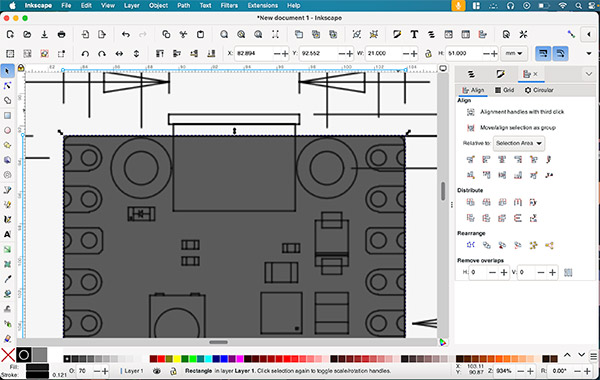Image resolution: width=600 pixels, height=380 pixels.
Task: Click the Raise selection to top icon
Action: 160,54
